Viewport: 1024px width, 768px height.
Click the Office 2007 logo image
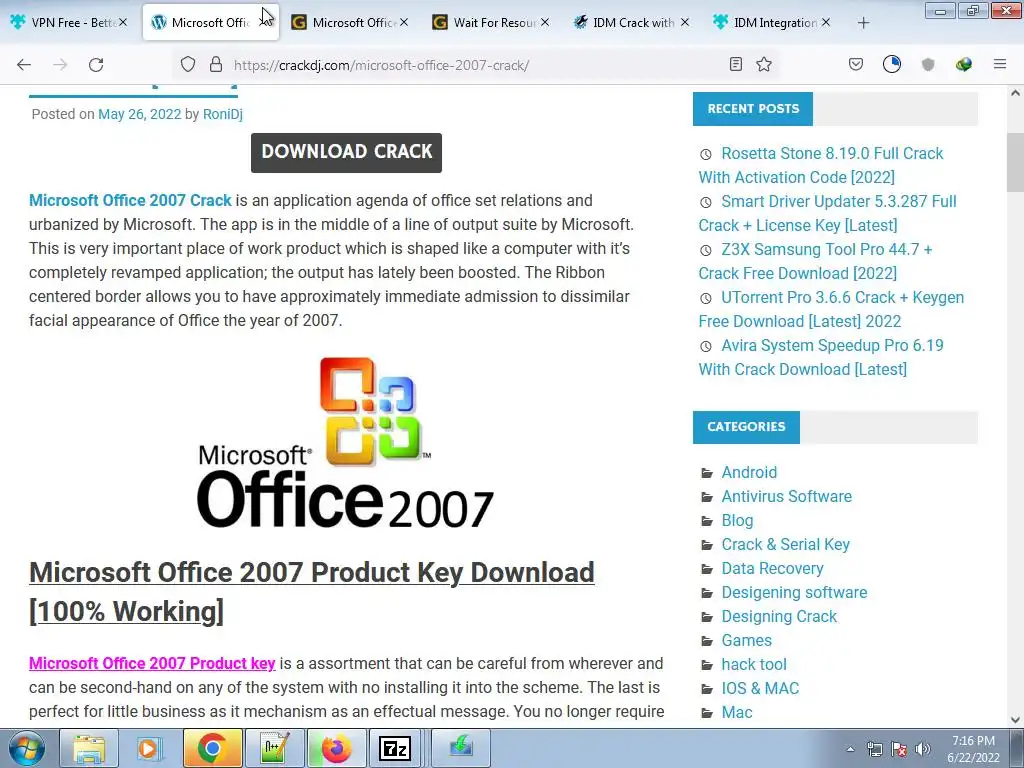click(345, 442)
